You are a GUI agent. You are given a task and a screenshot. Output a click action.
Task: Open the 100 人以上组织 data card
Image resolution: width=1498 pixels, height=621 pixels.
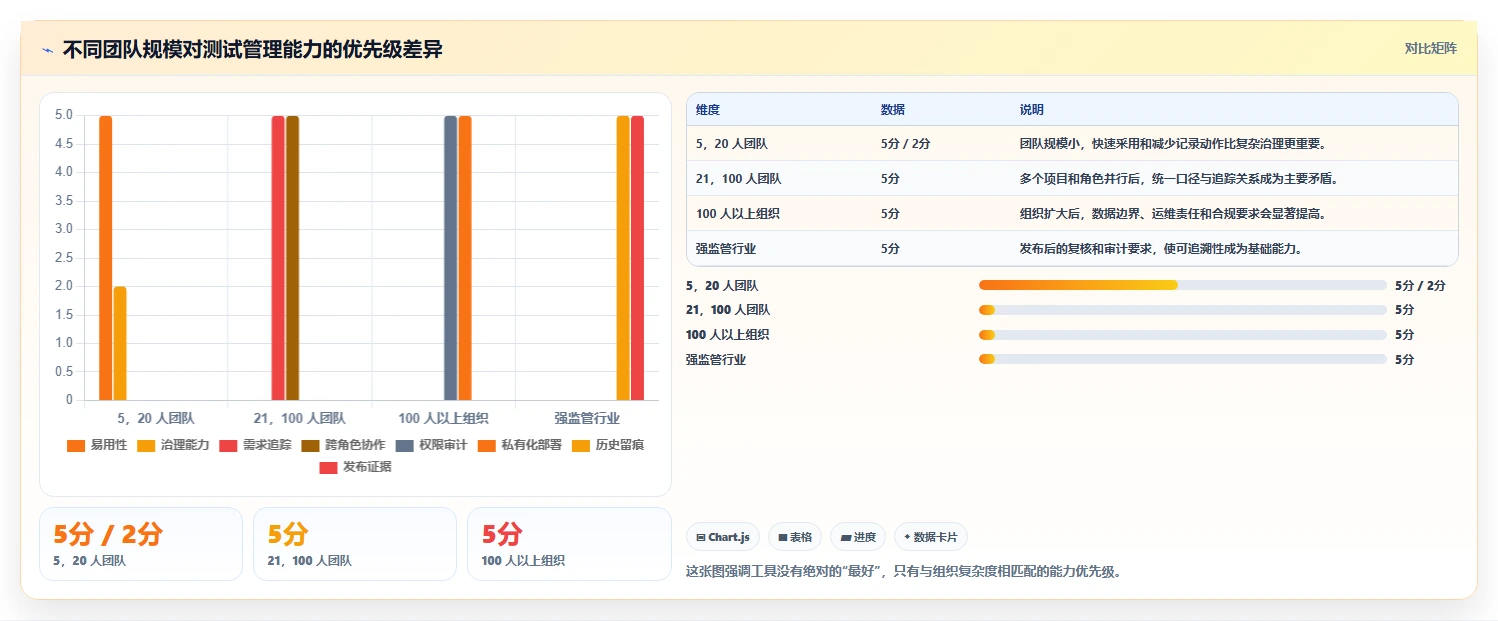coord(569,544)
